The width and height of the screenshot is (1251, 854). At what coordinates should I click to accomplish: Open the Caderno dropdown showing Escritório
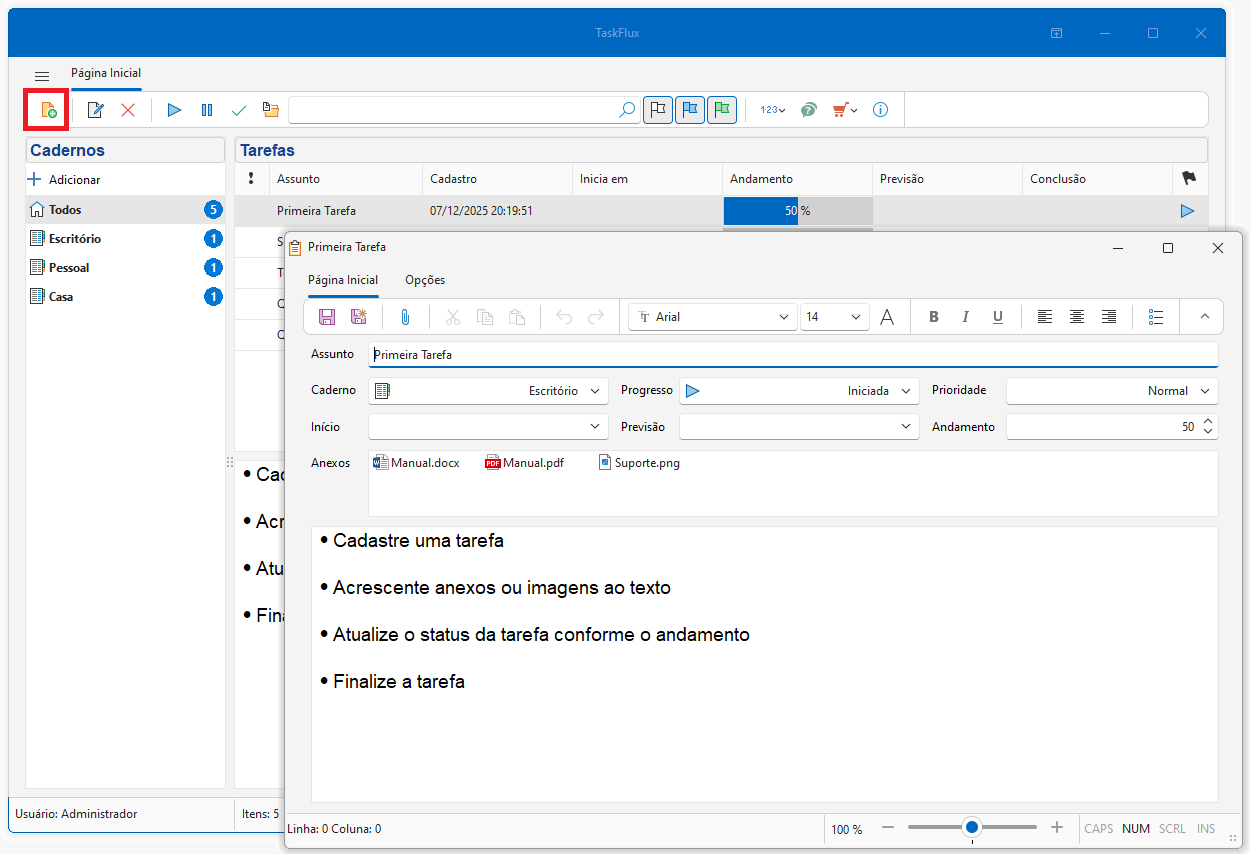point(488,391)
